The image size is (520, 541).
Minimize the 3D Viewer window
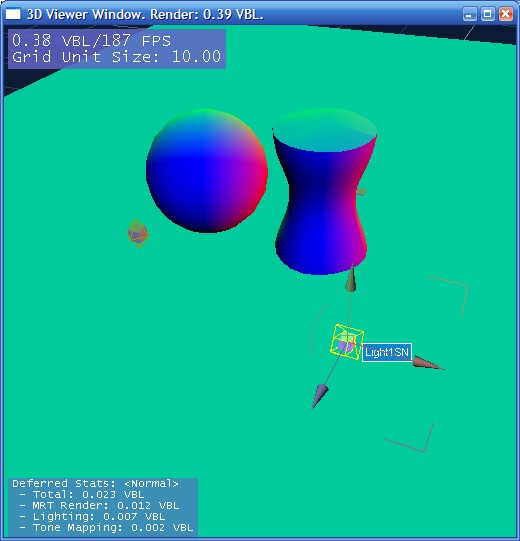tap(469, 14)
